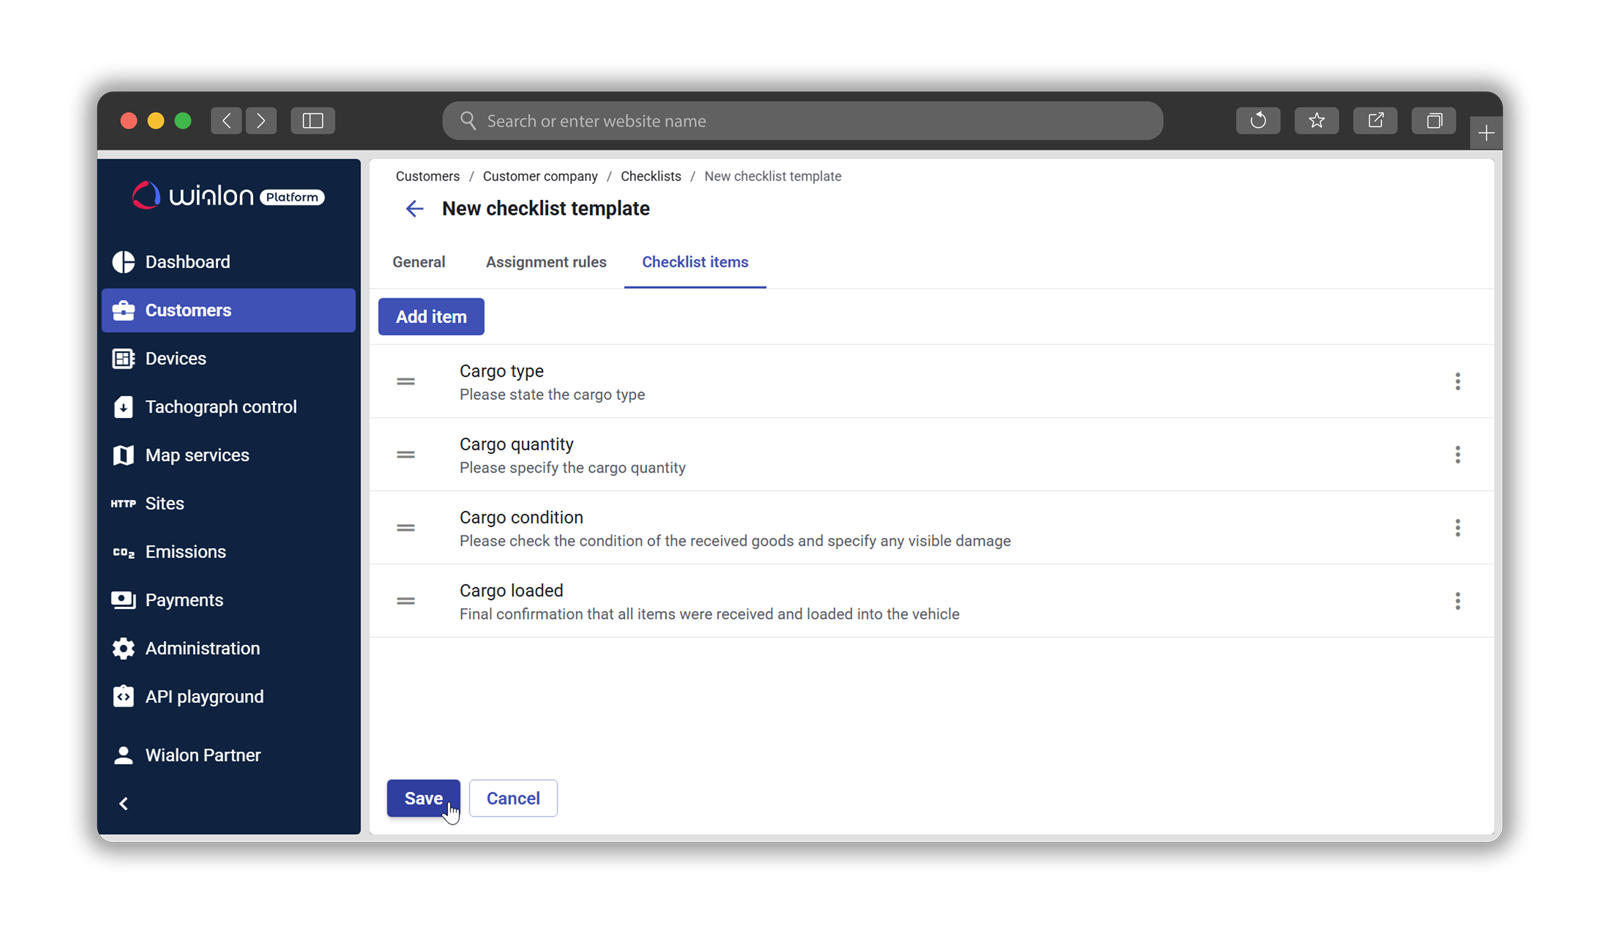This screenshot has width=1600, height=942.
Task: Collapse the left navigation menu chevron
Action: [124, 804]
